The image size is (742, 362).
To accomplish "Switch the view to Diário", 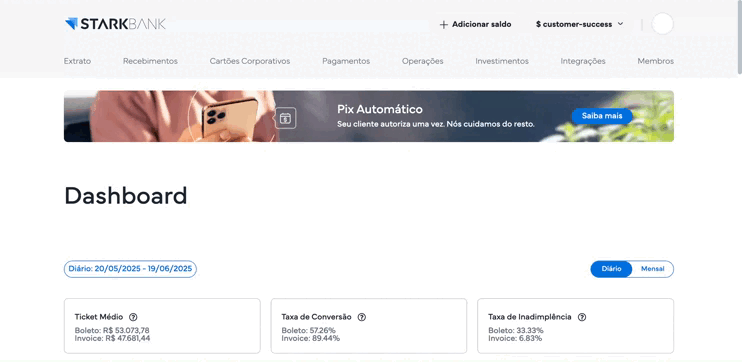I will pos(611,269).
